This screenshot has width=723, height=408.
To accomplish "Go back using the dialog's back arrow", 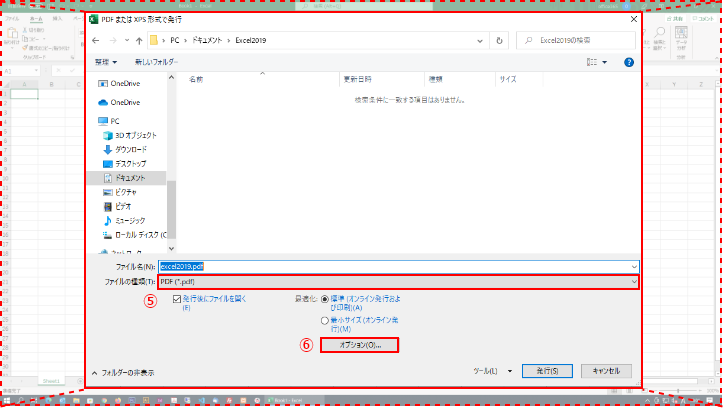I will click(95, 41).
